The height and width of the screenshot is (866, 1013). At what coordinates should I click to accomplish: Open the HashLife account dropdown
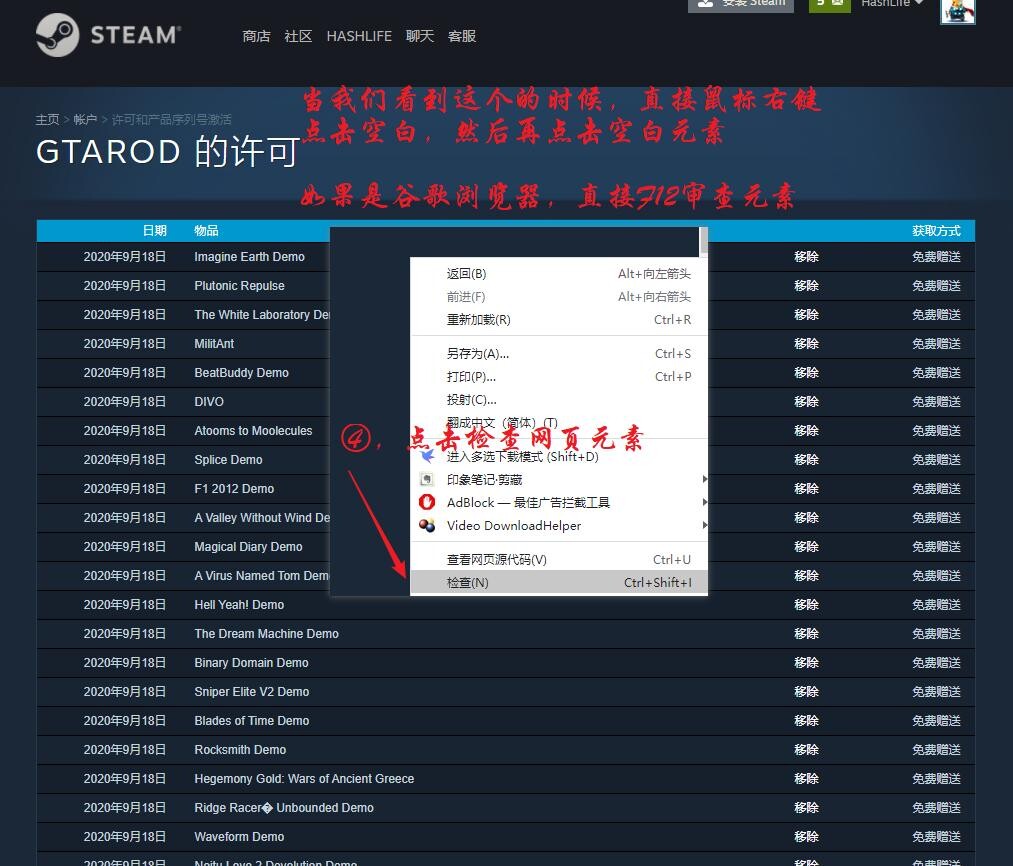(x=890, y=4)
